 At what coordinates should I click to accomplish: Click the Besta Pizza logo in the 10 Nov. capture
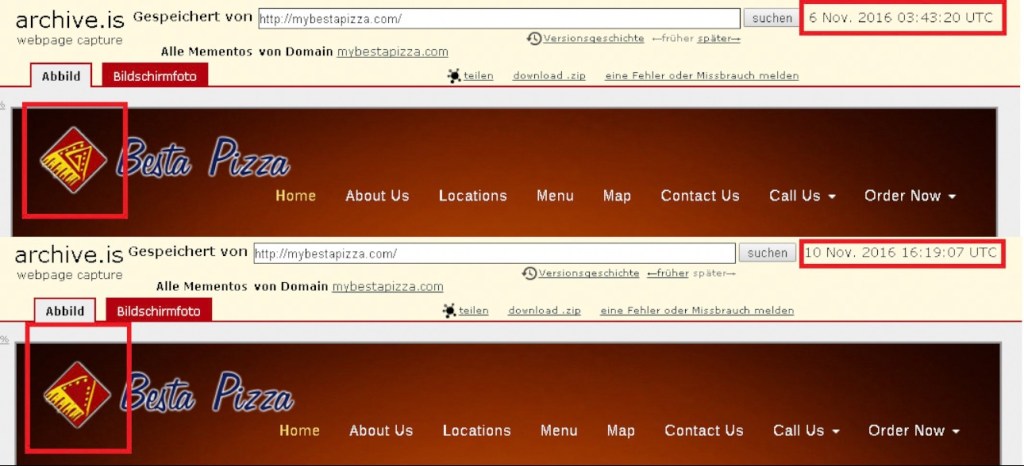pos(79,392)
